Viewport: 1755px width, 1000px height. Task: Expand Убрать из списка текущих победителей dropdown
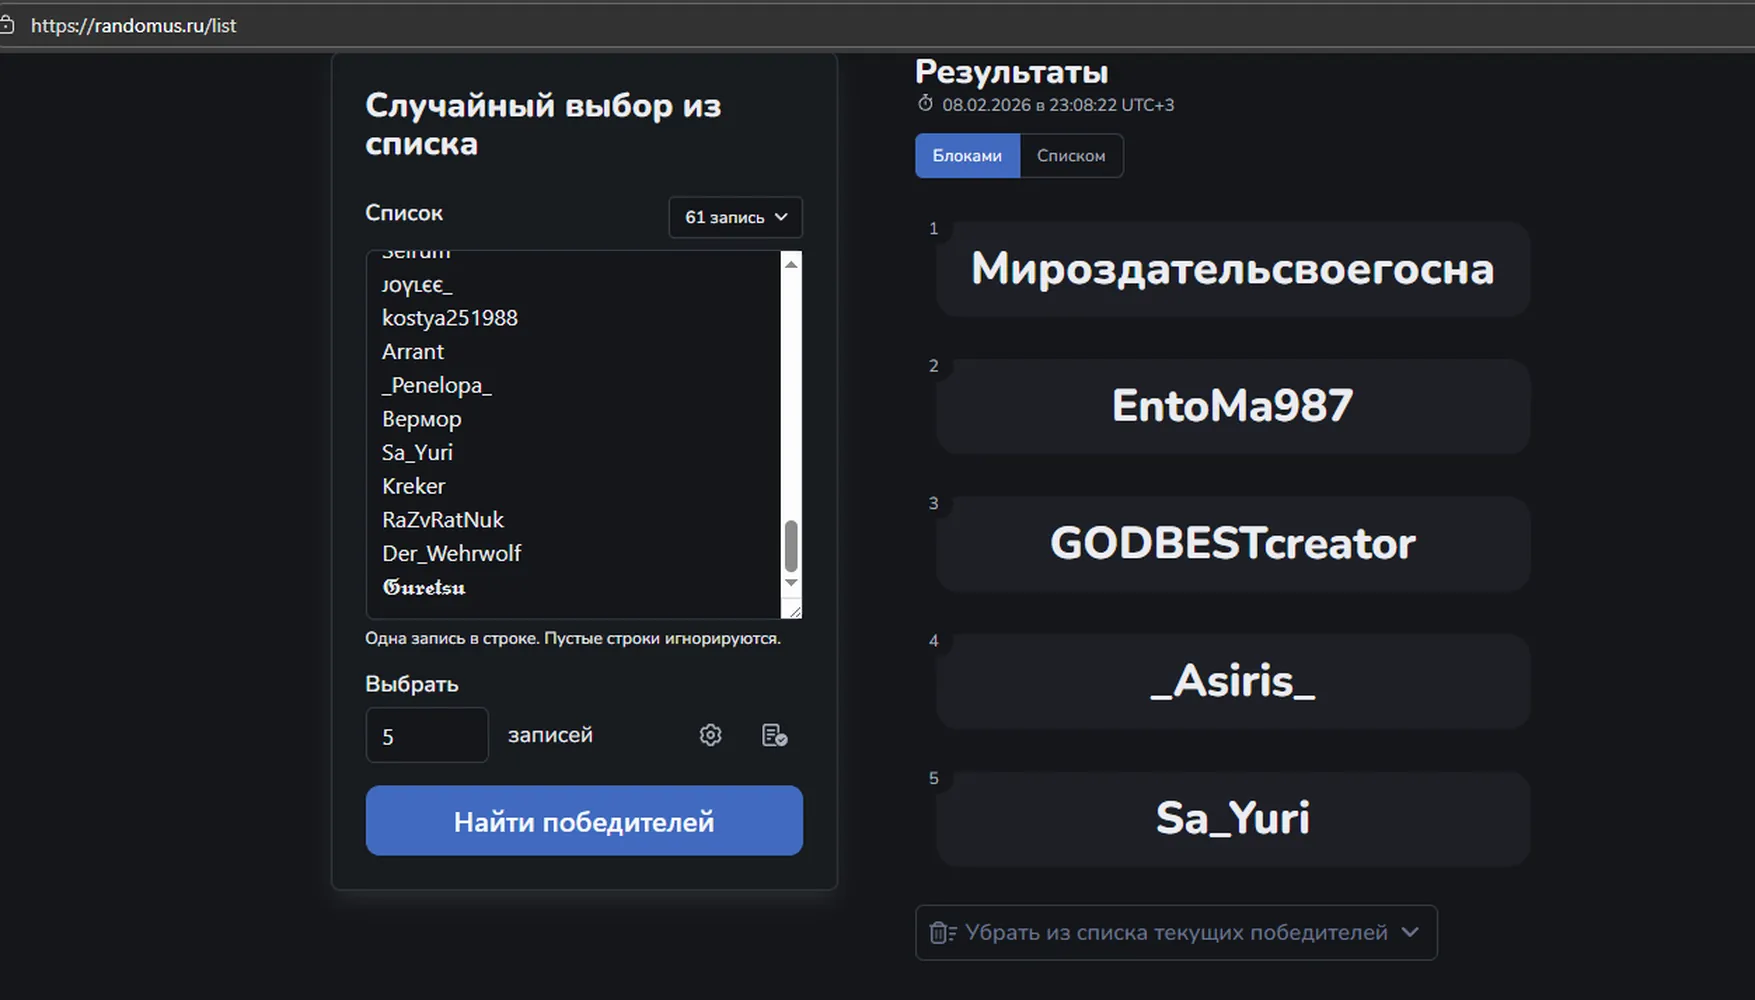[x=1410, y=932]
